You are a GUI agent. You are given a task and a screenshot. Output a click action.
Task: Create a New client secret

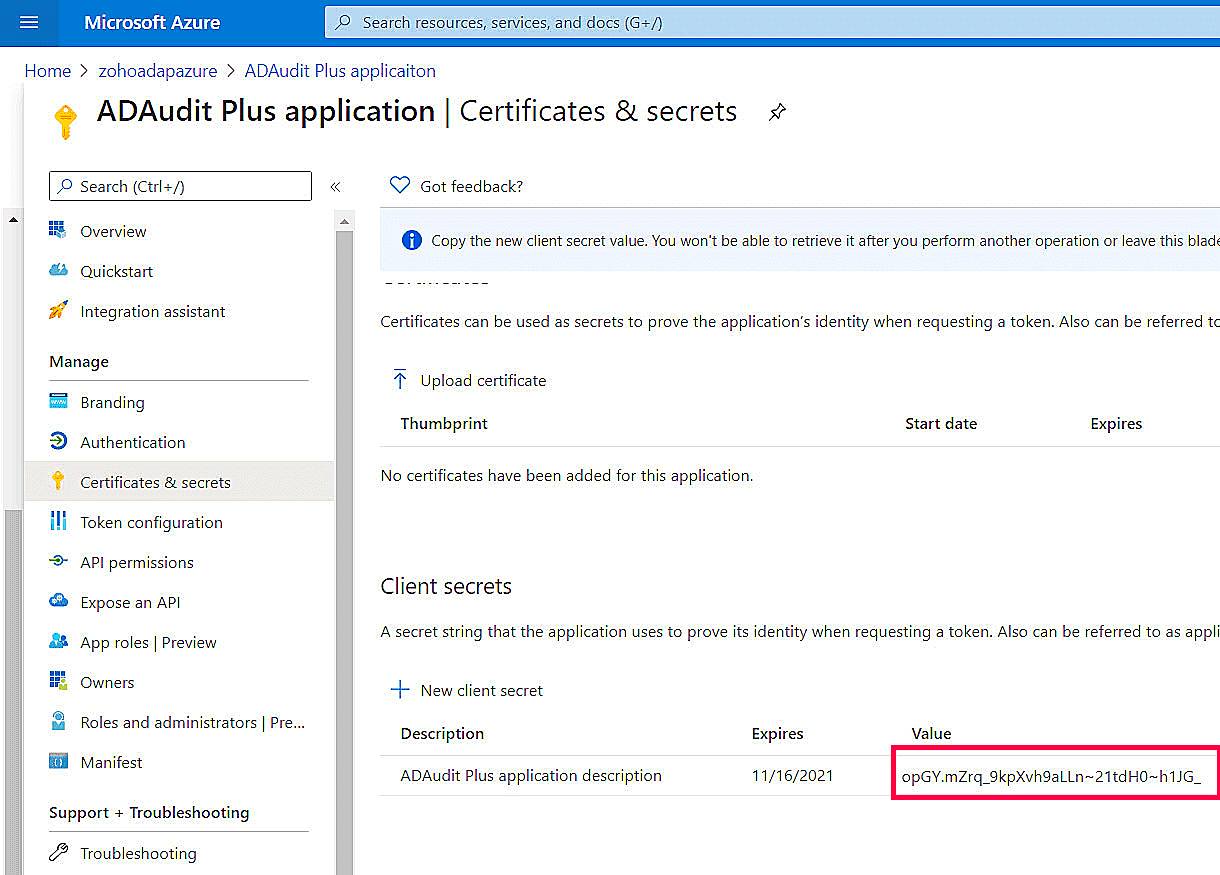[467, 690]
